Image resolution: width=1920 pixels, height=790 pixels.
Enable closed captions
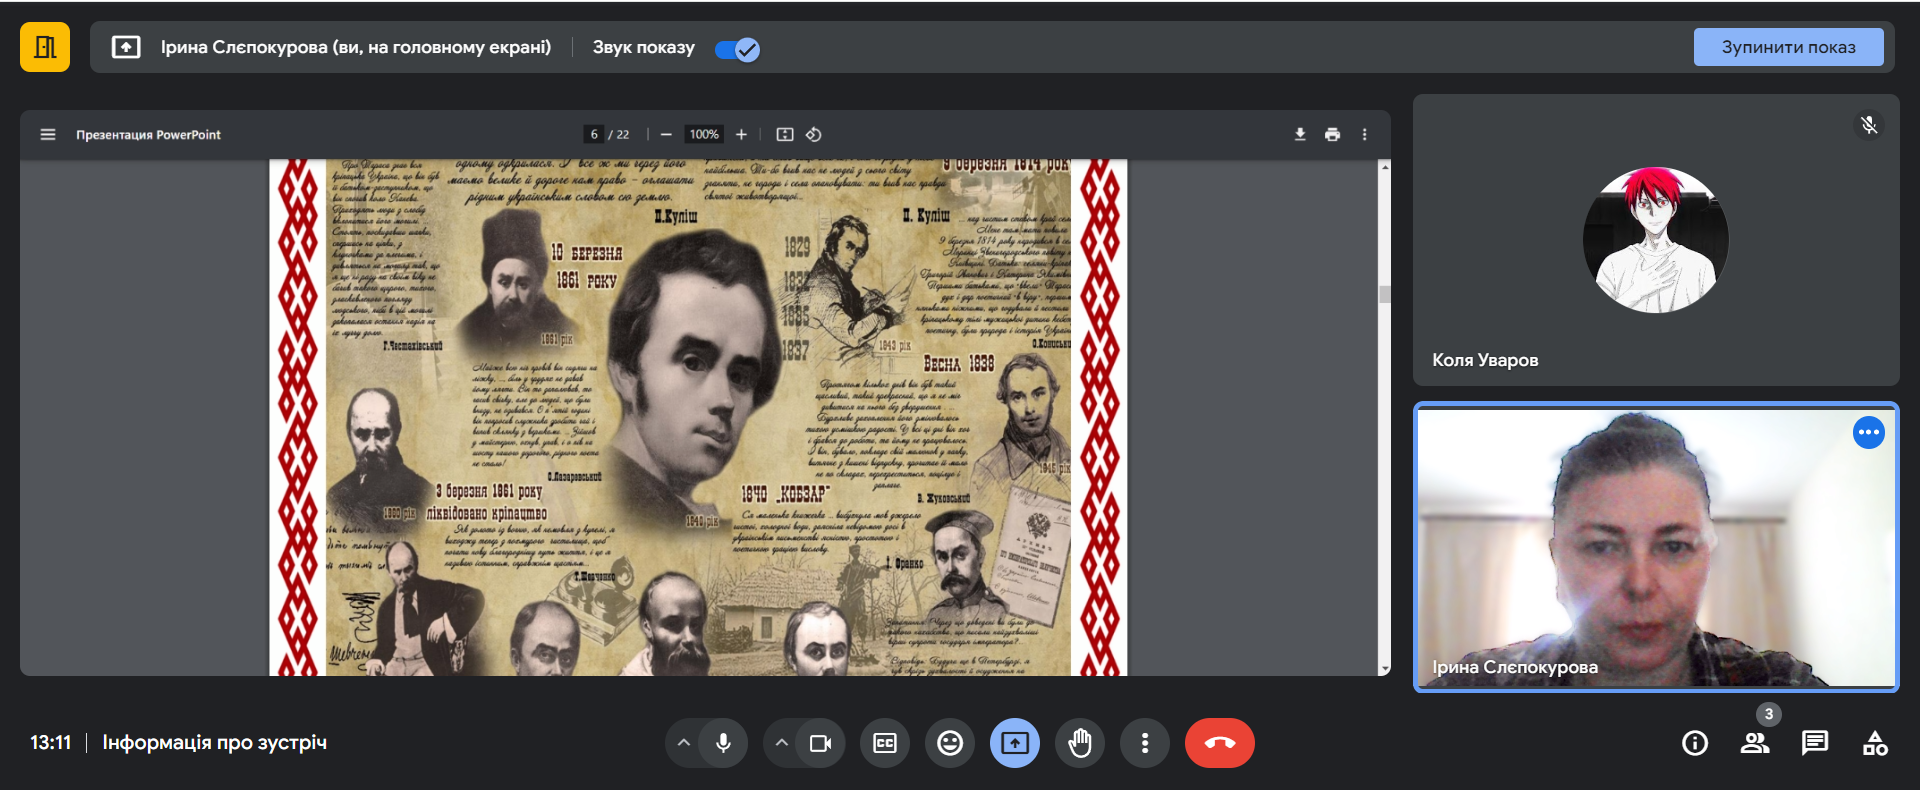pyautogui.click(x=885, y=743)
